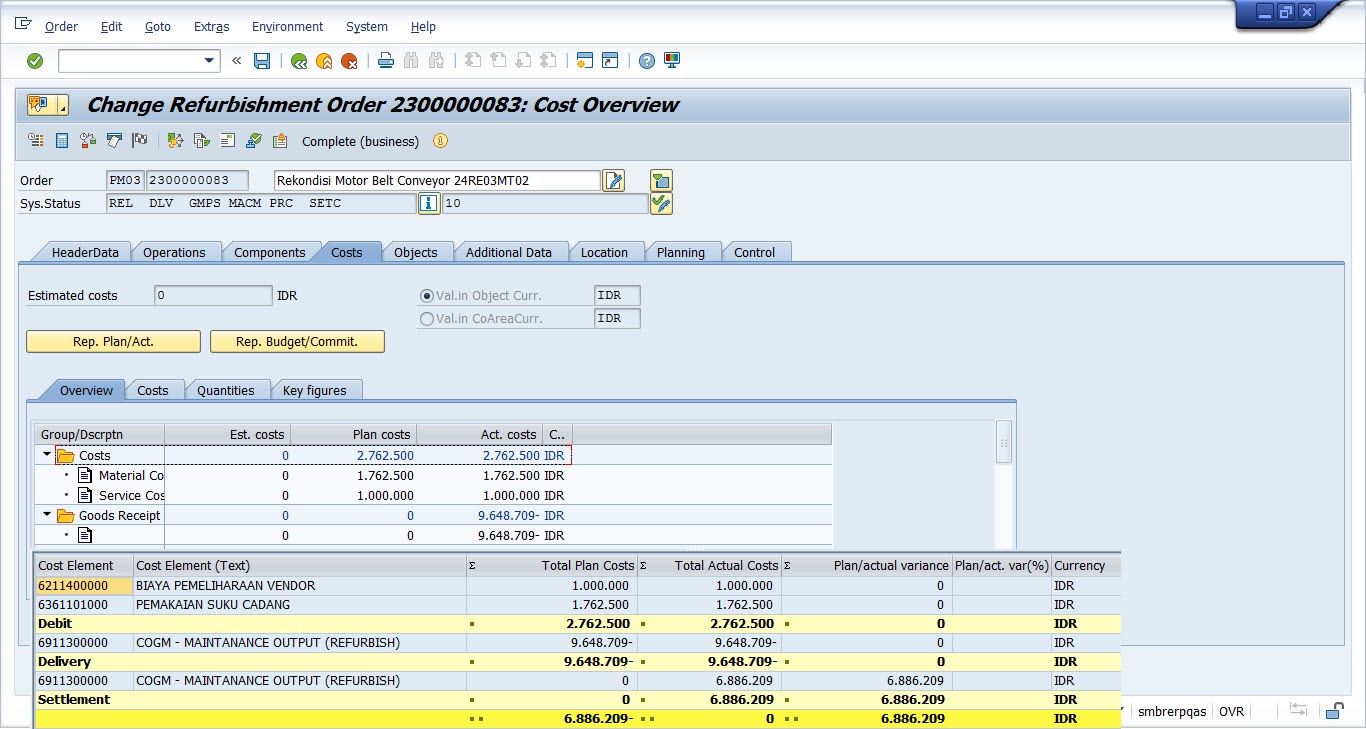This screenshot has height=729, width=1366.
Task: Click the Print icon
Action: click(386, 61)
